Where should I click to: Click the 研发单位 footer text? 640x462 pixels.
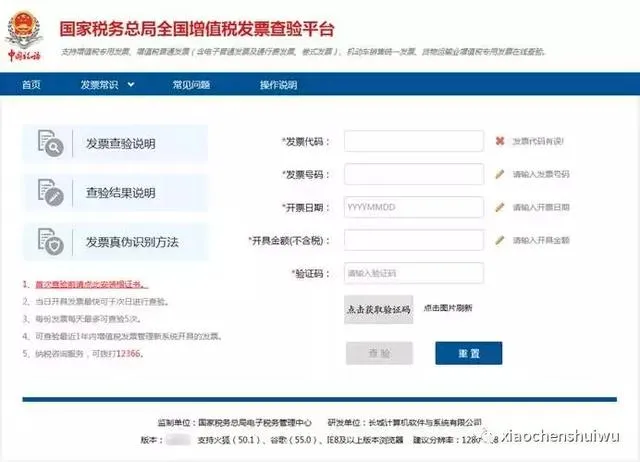404,422
